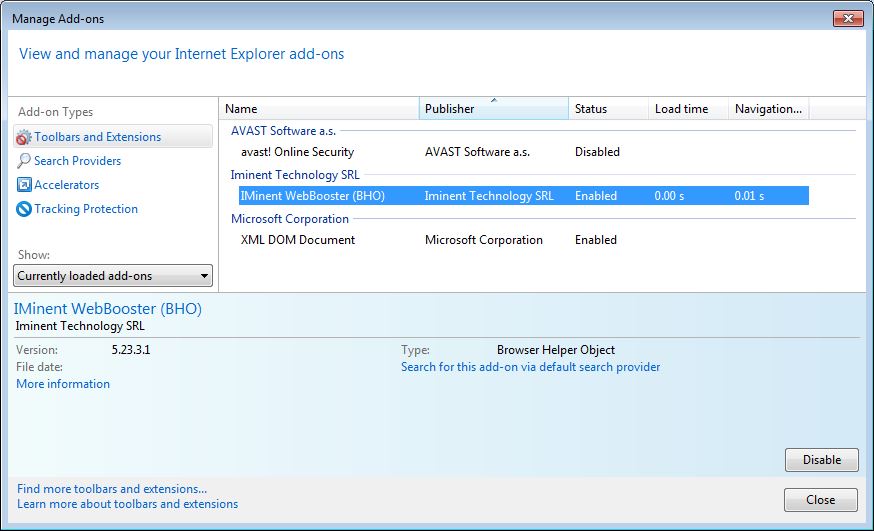Click the 0.00 s load time value
Viewport: 874px width, 531px height.
tap(669, 196)
